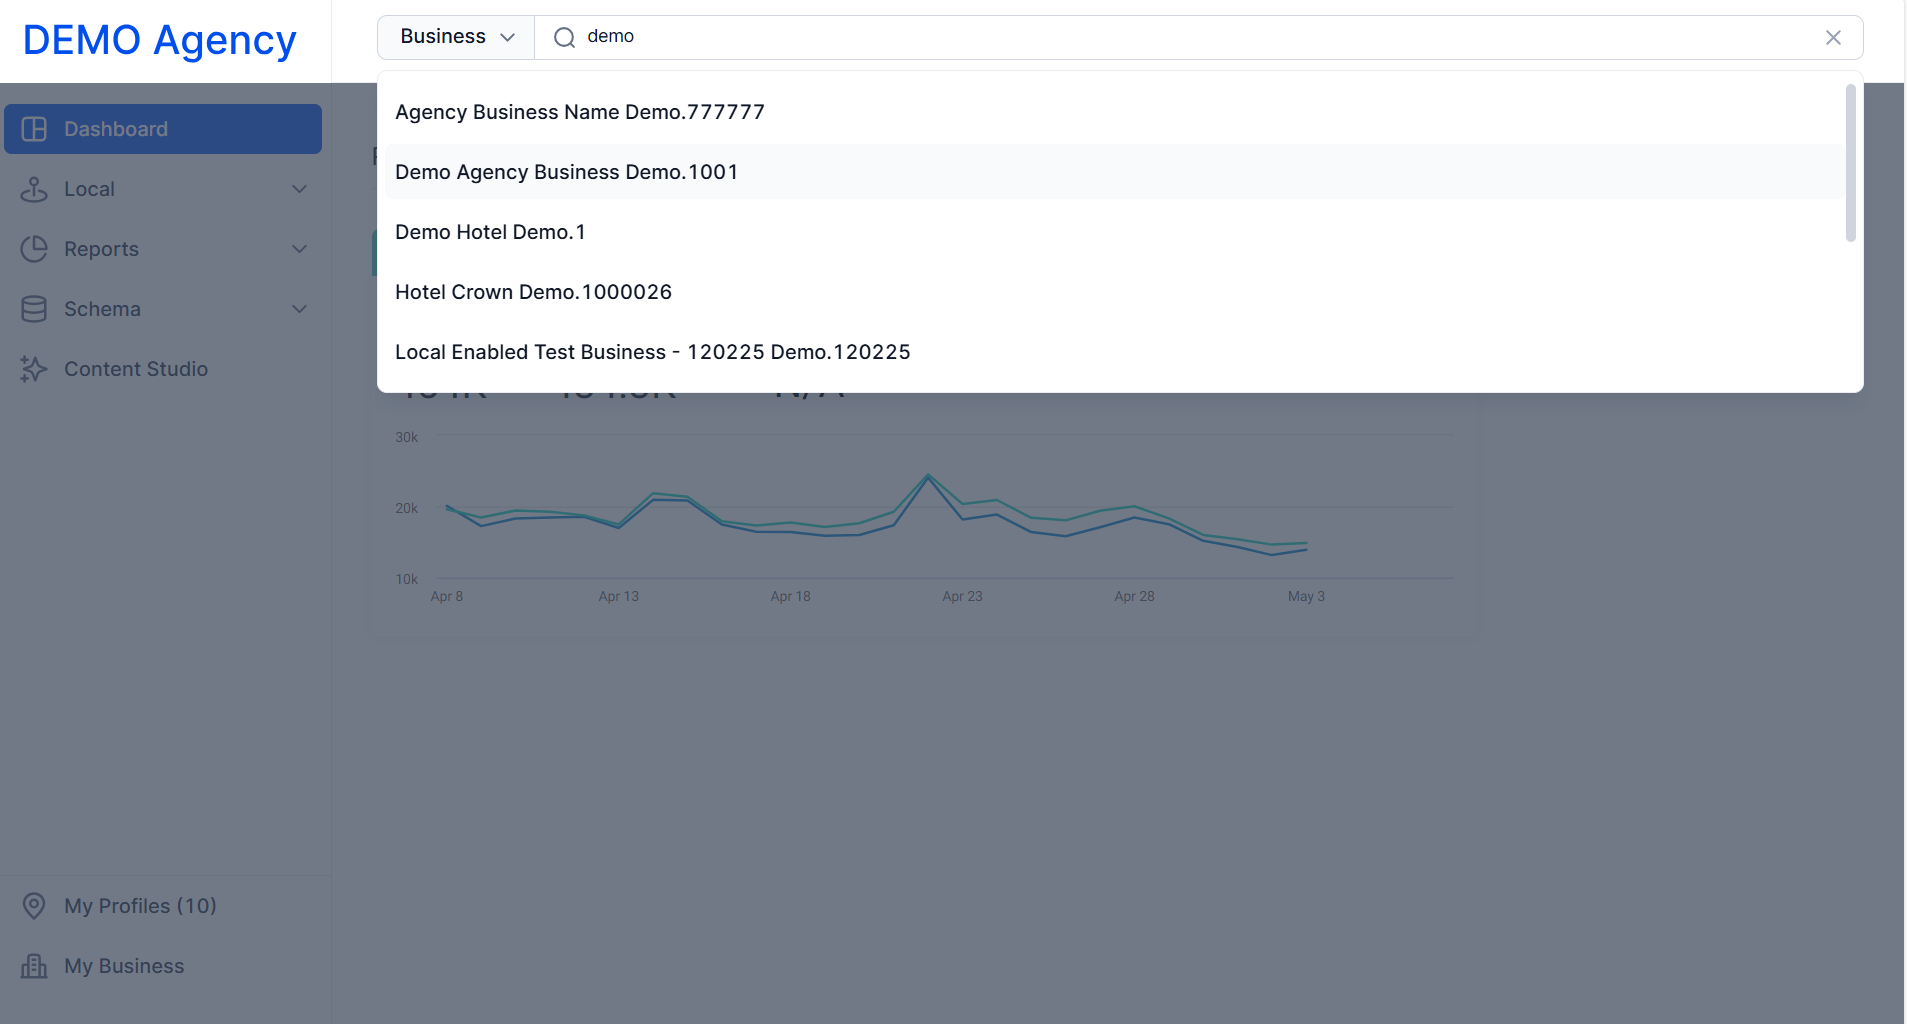The width and height of the screenshot is (1907, 1024).
Task: Go to My Profiles (10)
Action: (163, 906)
